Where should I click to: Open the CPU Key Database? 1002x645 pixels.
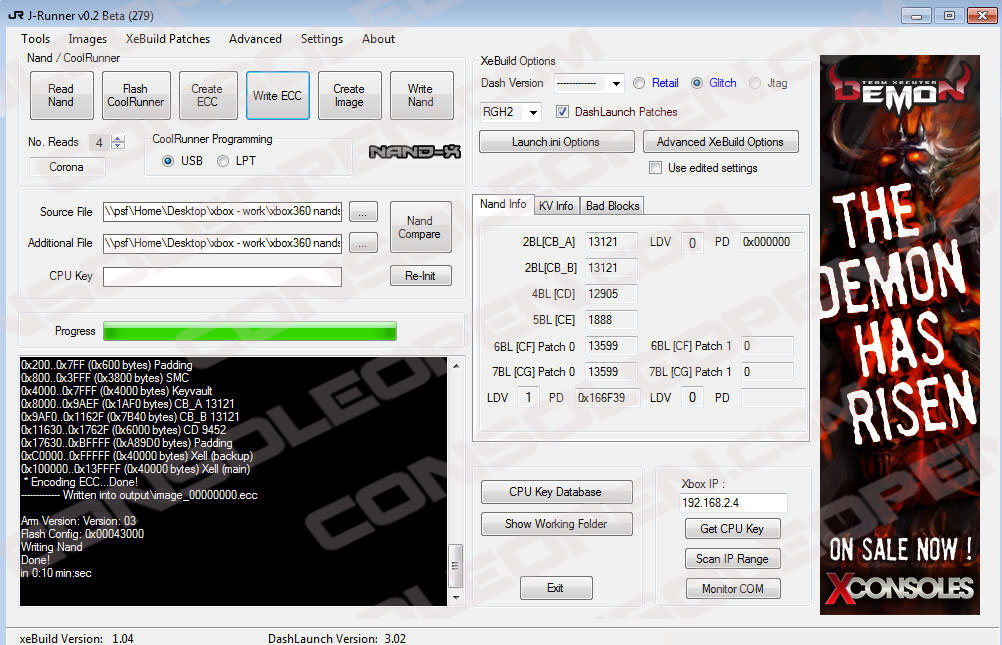pyautogui.click(x=556, y=492)
